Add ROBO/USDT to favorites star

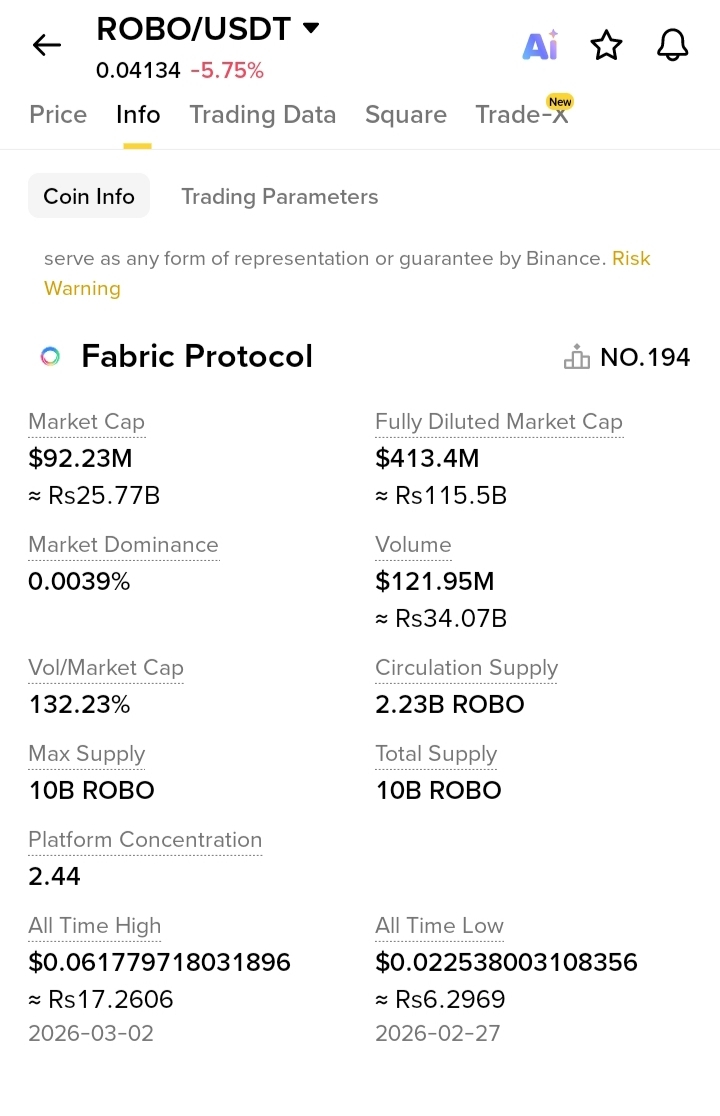606,45
